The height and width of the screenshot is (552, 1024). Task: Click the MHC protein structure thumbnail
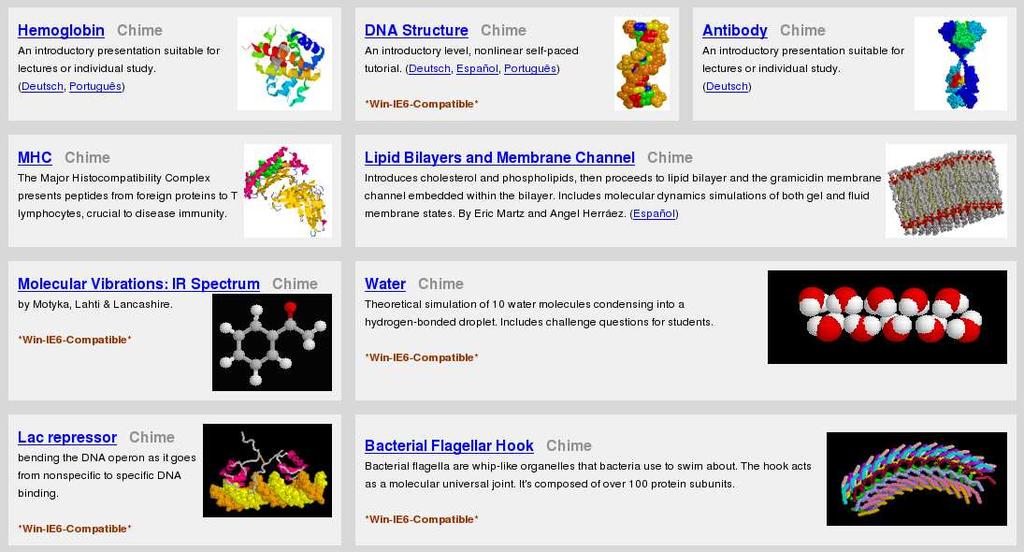click(287, 191)
